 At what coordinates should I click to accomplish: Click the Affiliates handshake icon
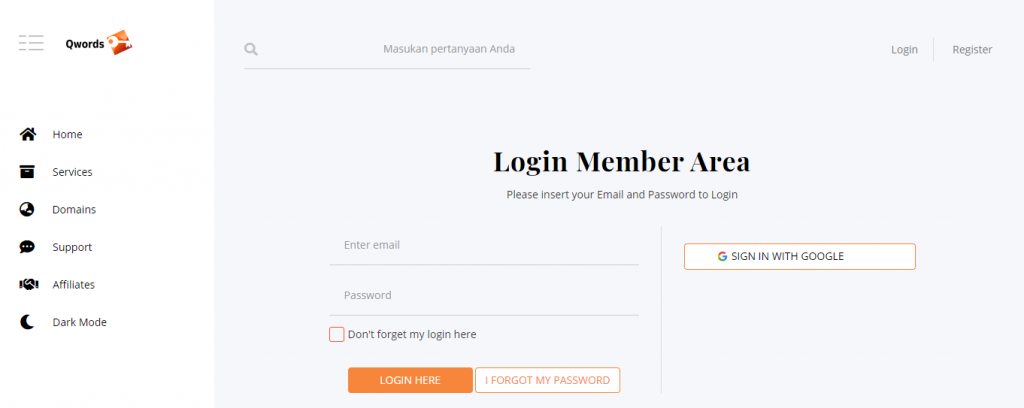coord(28,284)
